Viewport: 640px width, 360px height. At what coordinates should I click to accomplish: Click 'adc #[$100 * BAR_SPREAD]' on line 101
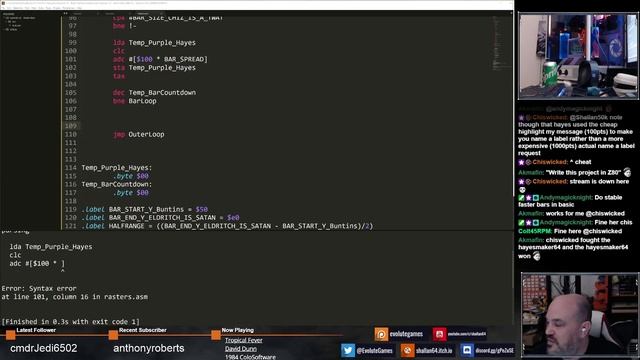pyautogui.click(x=160, y=59)
